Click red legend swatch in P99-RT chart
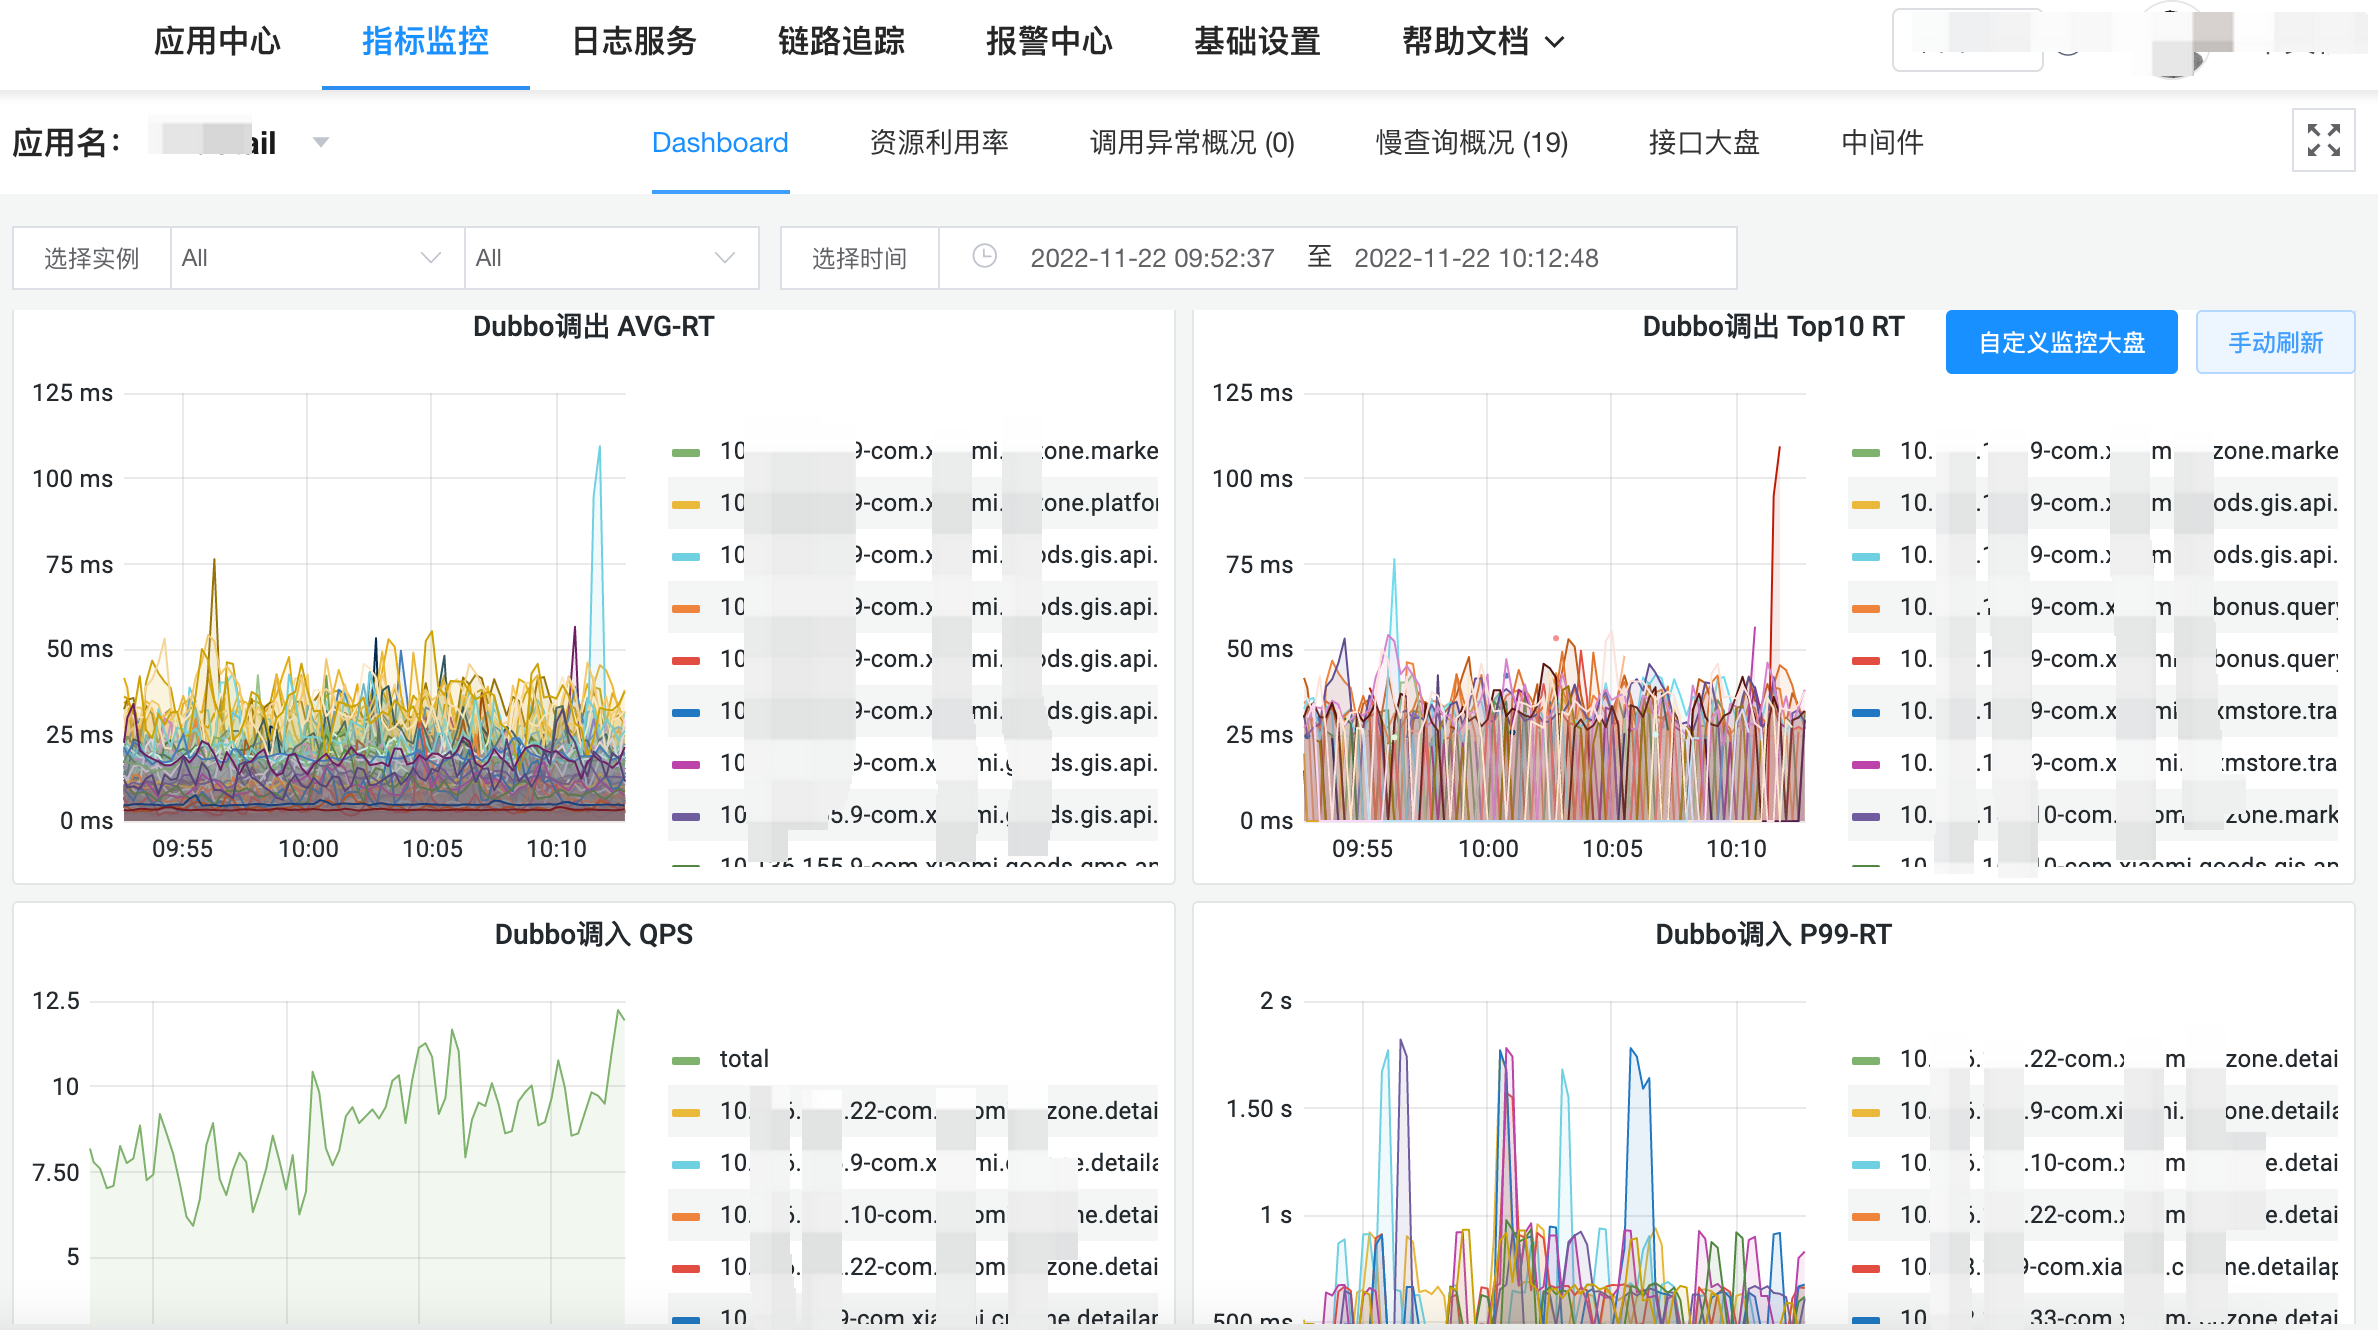Viewport: 2378px width, 1330px height. 1866,1268
